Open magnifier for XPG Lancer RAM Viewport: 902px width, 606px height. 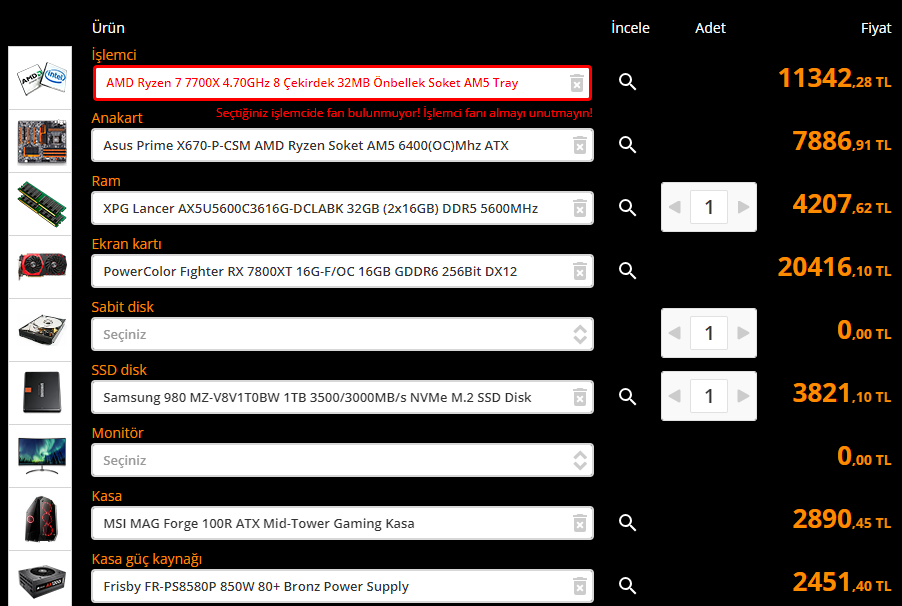627,207
